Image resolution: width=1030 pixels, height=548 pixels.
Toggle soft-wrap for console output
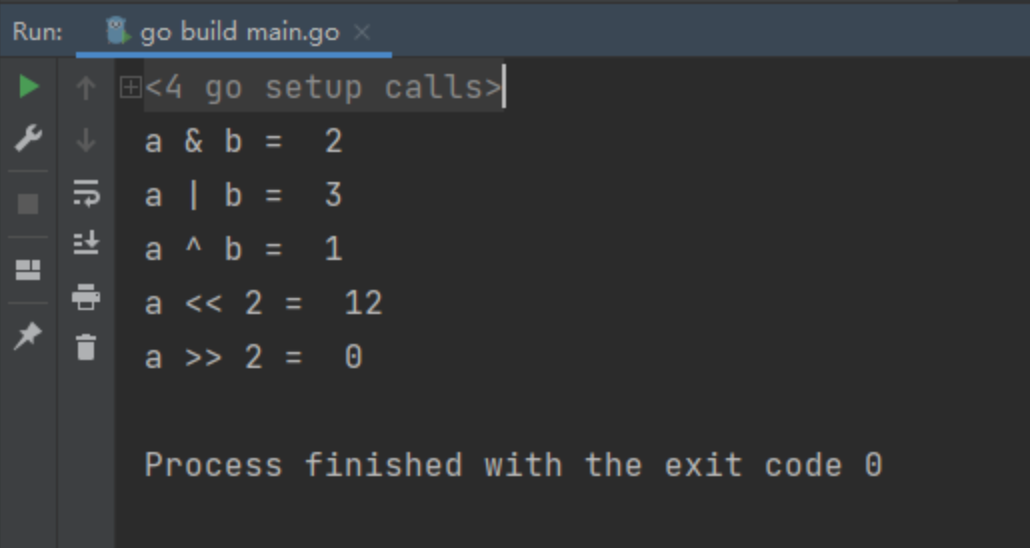(86, 193)
